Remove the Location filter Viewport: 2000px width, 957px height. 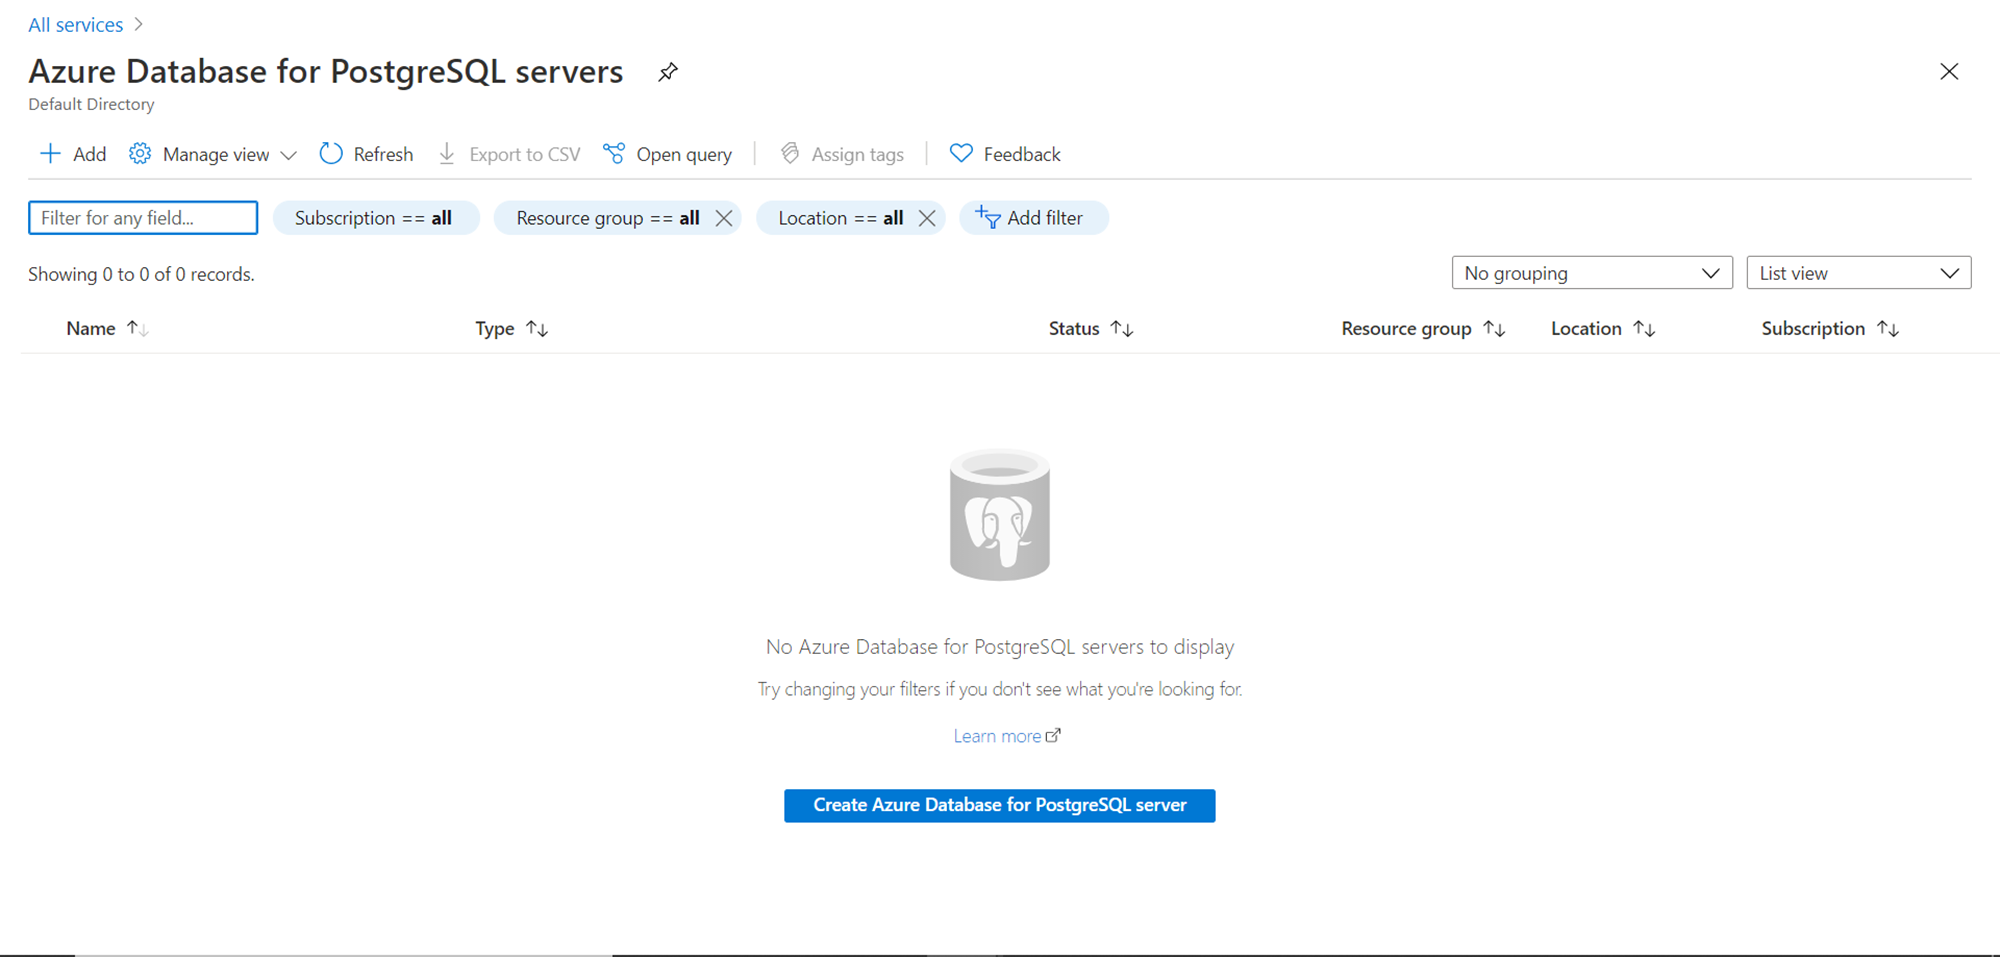927,218
